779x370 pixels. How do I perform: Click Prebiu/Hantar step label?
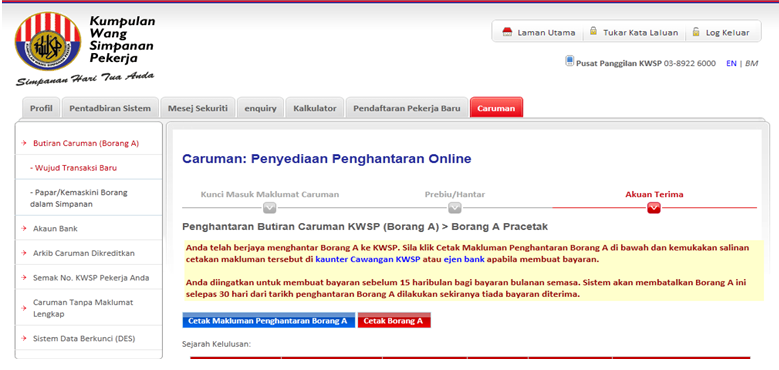pos(455,194)
